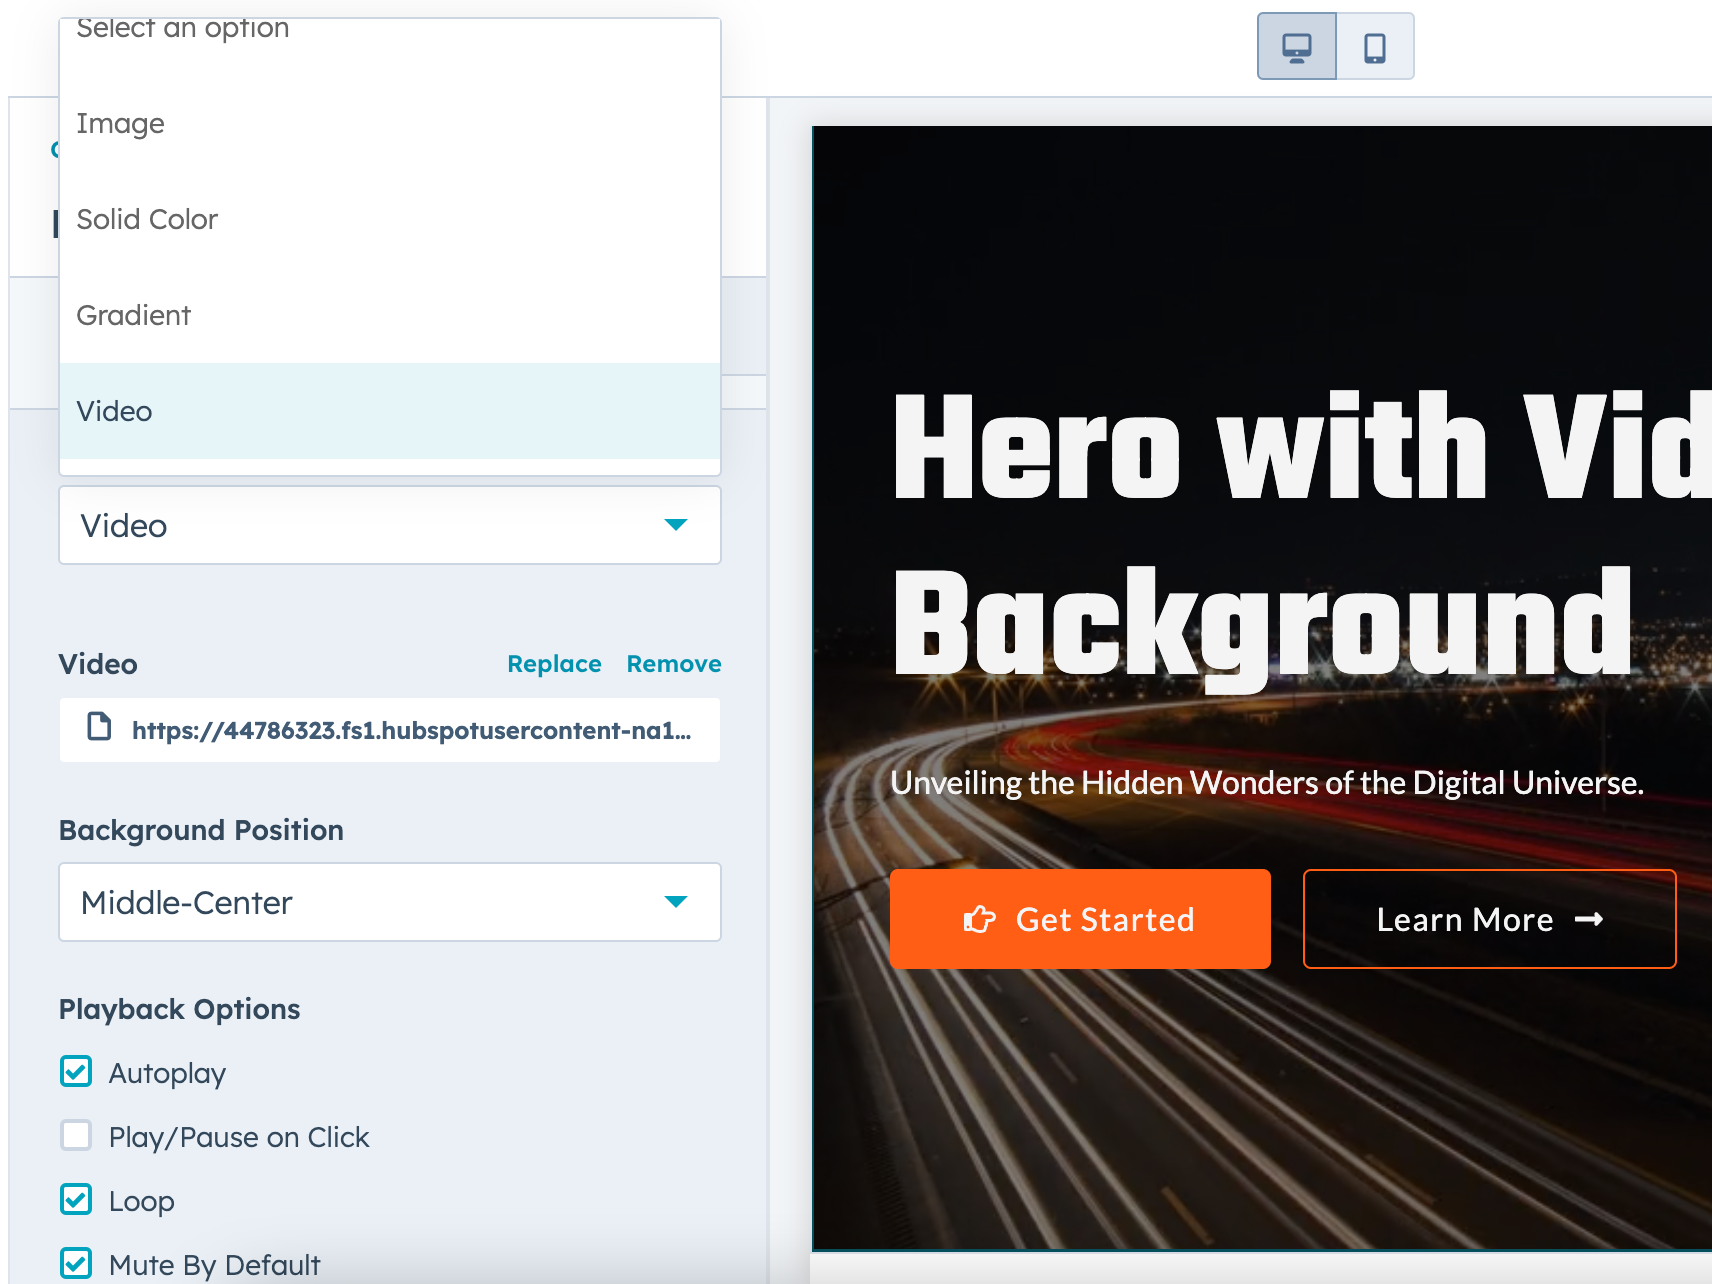Click arrow icon on Learn More

pos(1589,919)
